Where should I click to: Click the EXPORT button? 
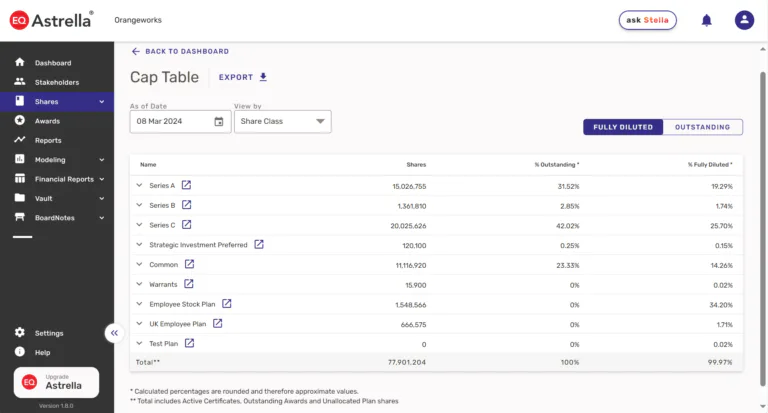tap(243, 77)
